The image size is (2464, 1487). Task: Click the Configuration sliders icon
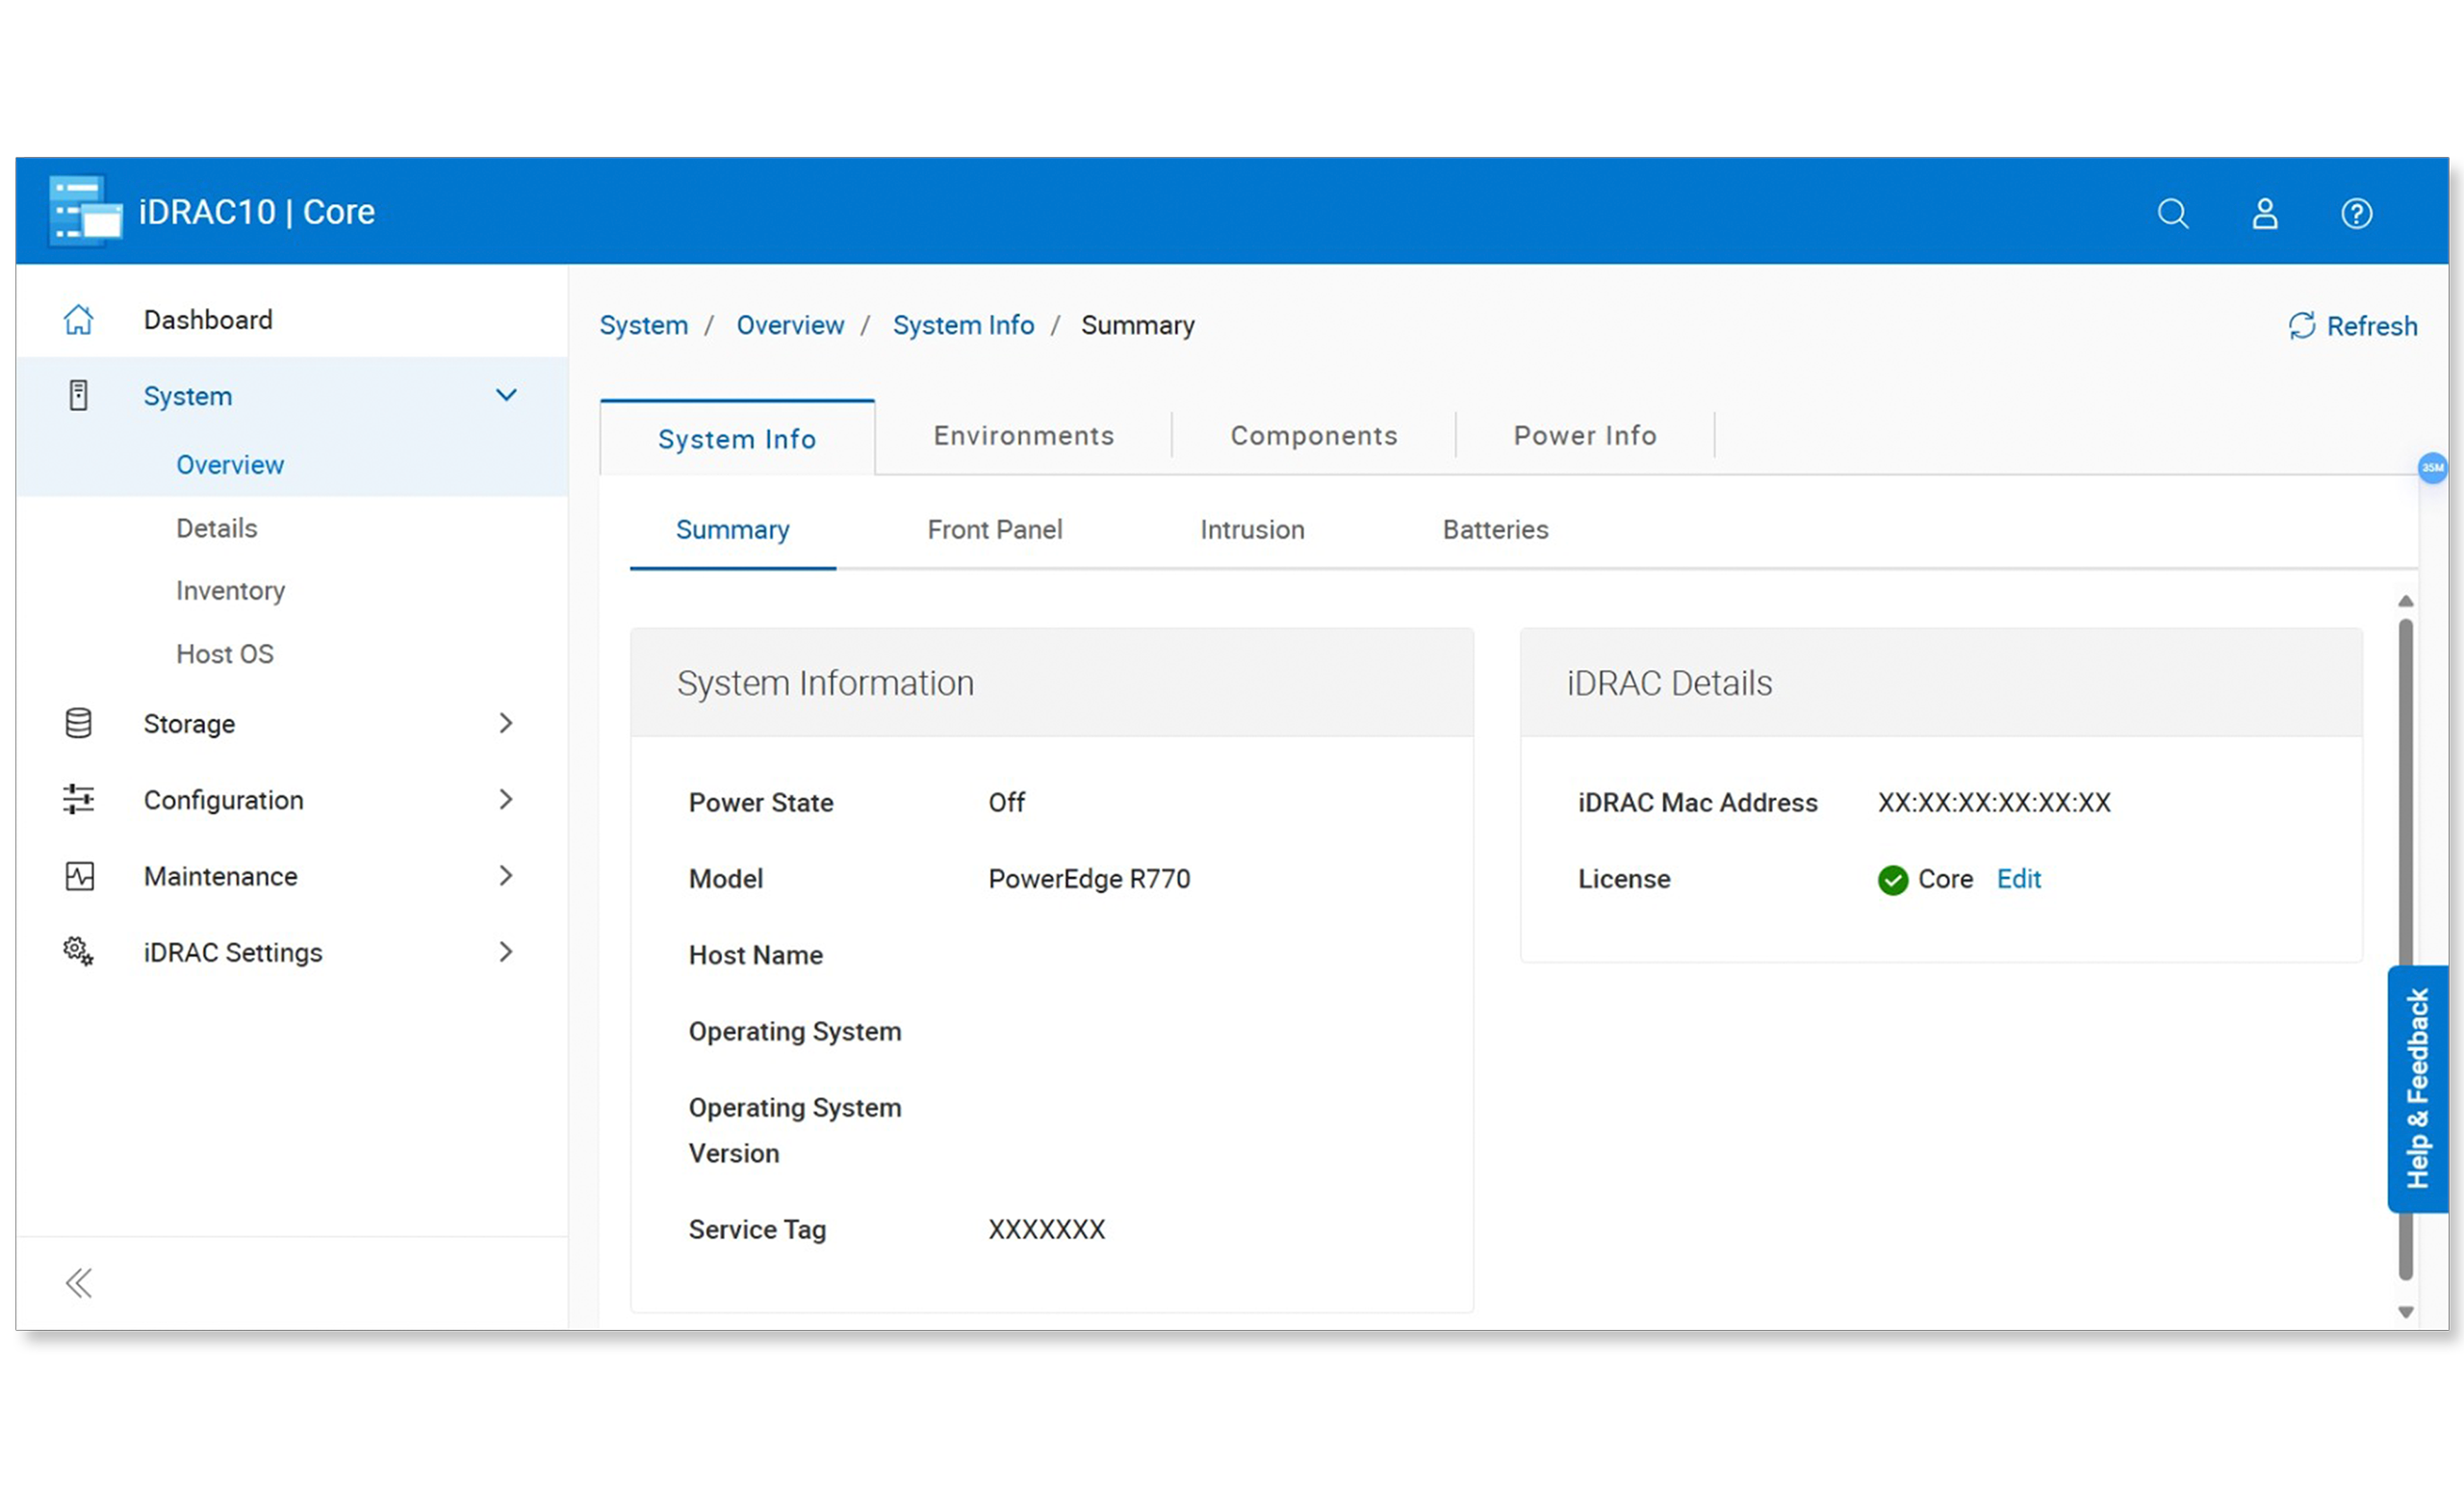click(78, 799)
